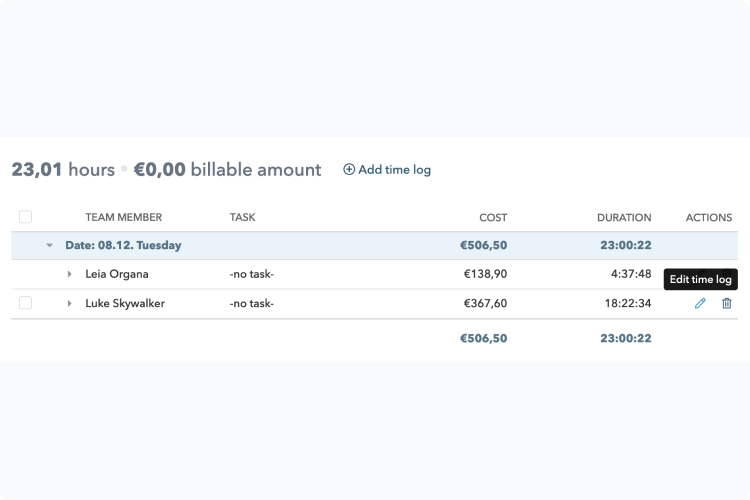Sort by the Team Member column header
Viewport: 750px width, 500px height.
123,217
